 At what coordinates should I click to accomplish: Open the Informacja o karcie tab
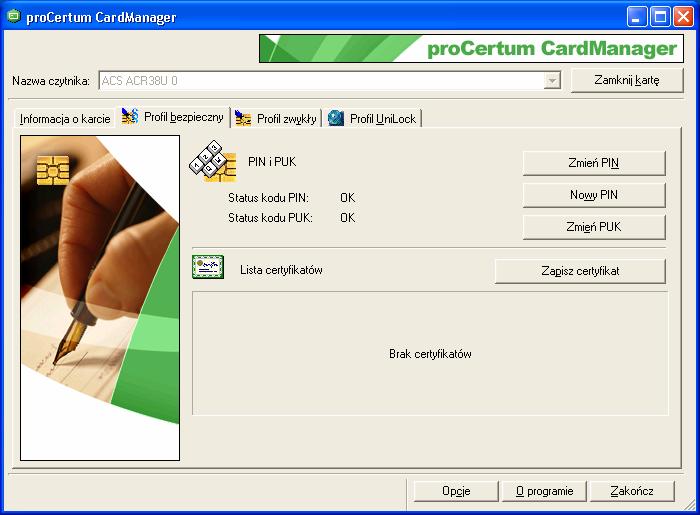click(65, 119)
